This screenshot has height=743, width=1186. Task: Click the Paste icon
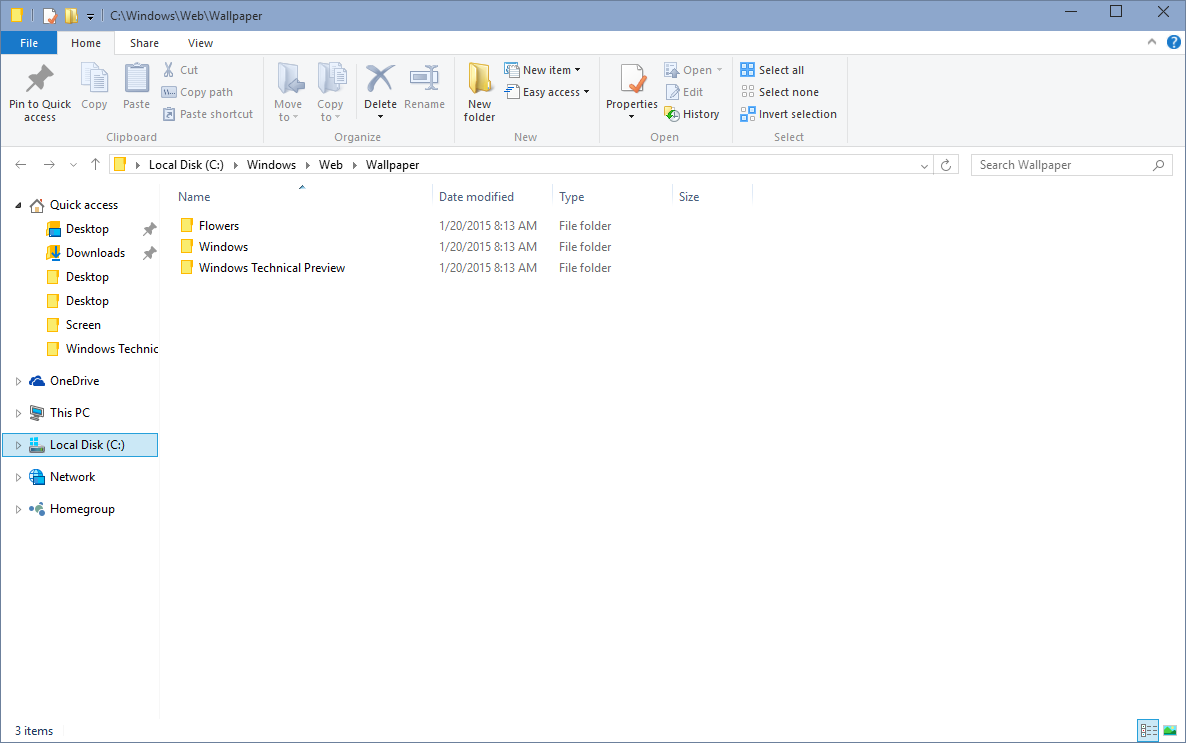(136, 85)
